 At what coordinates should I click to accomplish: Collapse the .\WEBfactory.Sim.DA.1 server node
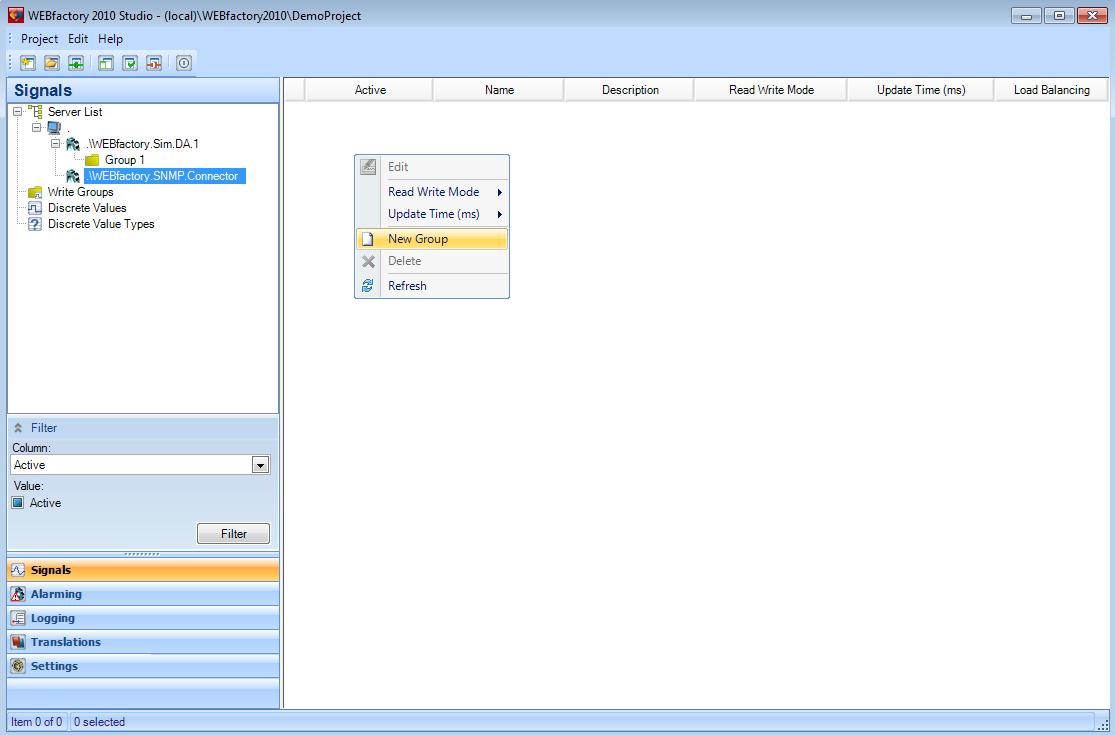click(56, 144)
